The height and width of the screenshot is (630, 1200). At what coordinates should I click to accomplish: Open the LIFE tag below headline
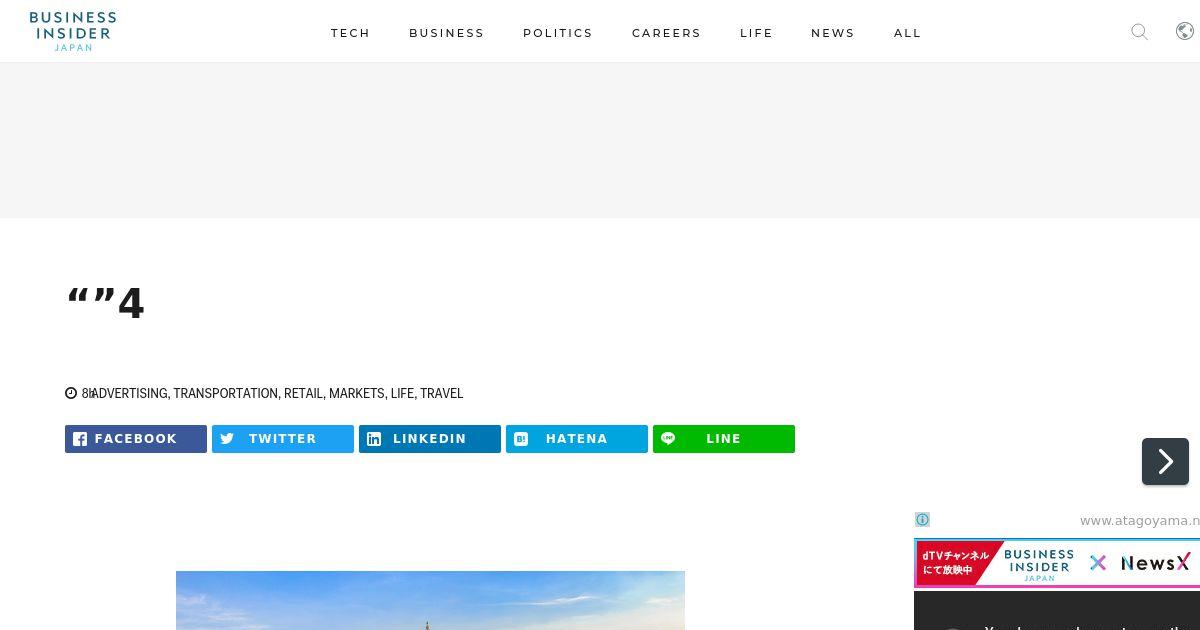coord(402,393)
